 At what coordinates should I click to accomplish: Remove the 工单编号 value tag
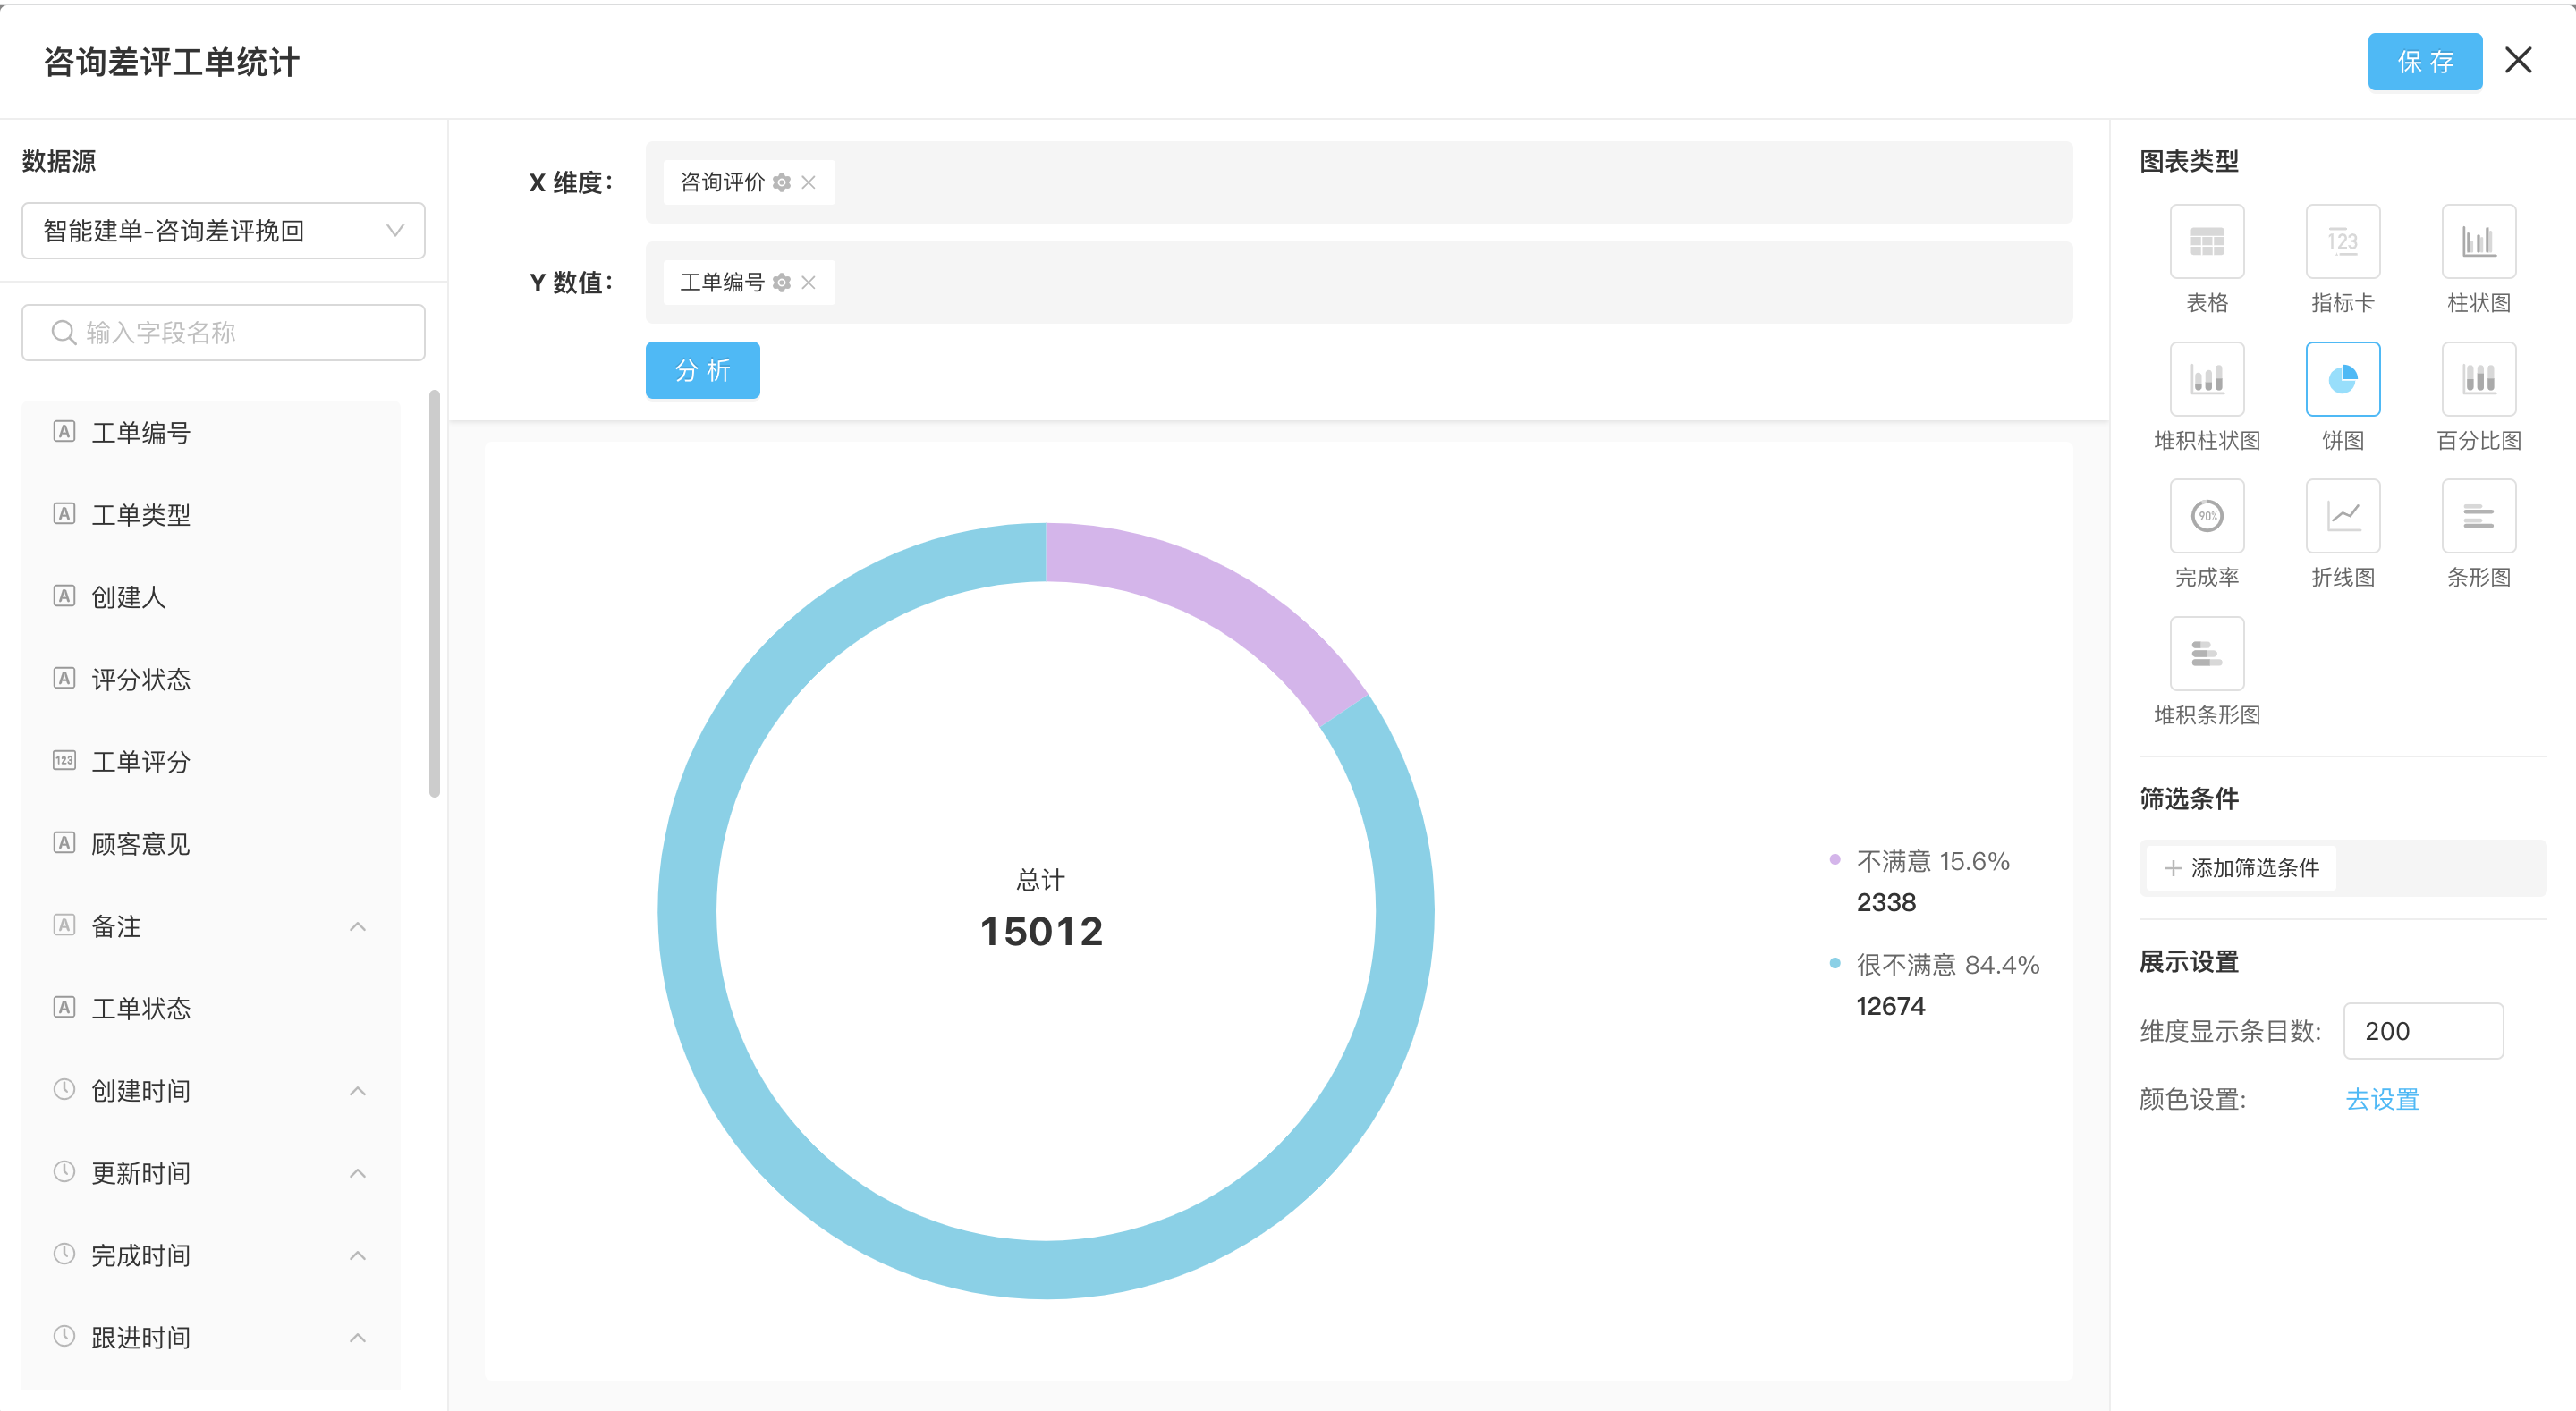pos(809,283)
